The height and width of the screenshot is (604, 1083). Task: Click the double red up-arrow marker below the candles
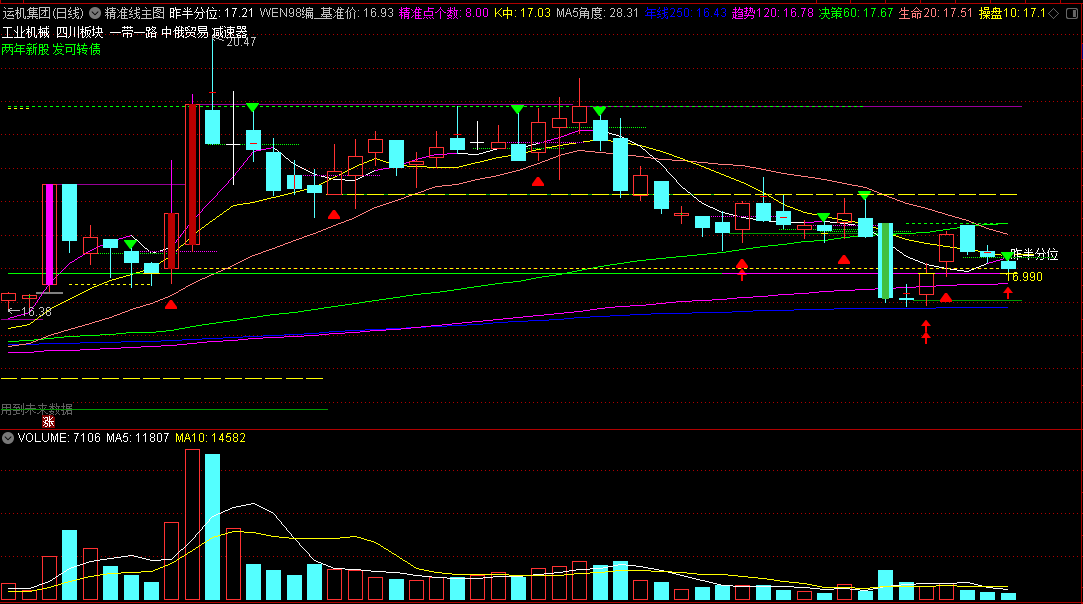tap(926, 332)
